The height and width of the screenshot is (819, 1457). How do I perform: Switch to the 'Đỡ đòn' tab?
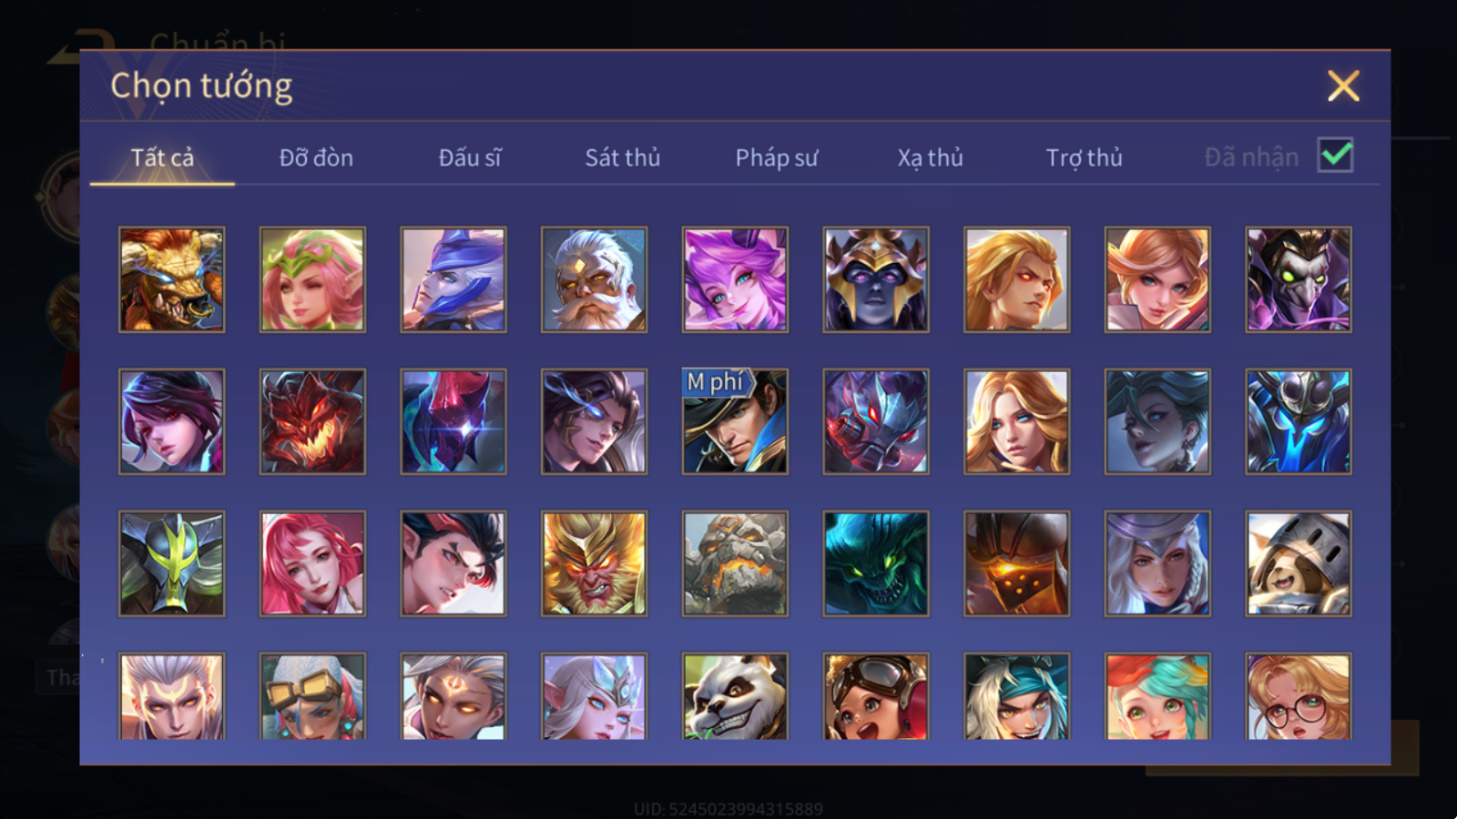coord(316,157)
